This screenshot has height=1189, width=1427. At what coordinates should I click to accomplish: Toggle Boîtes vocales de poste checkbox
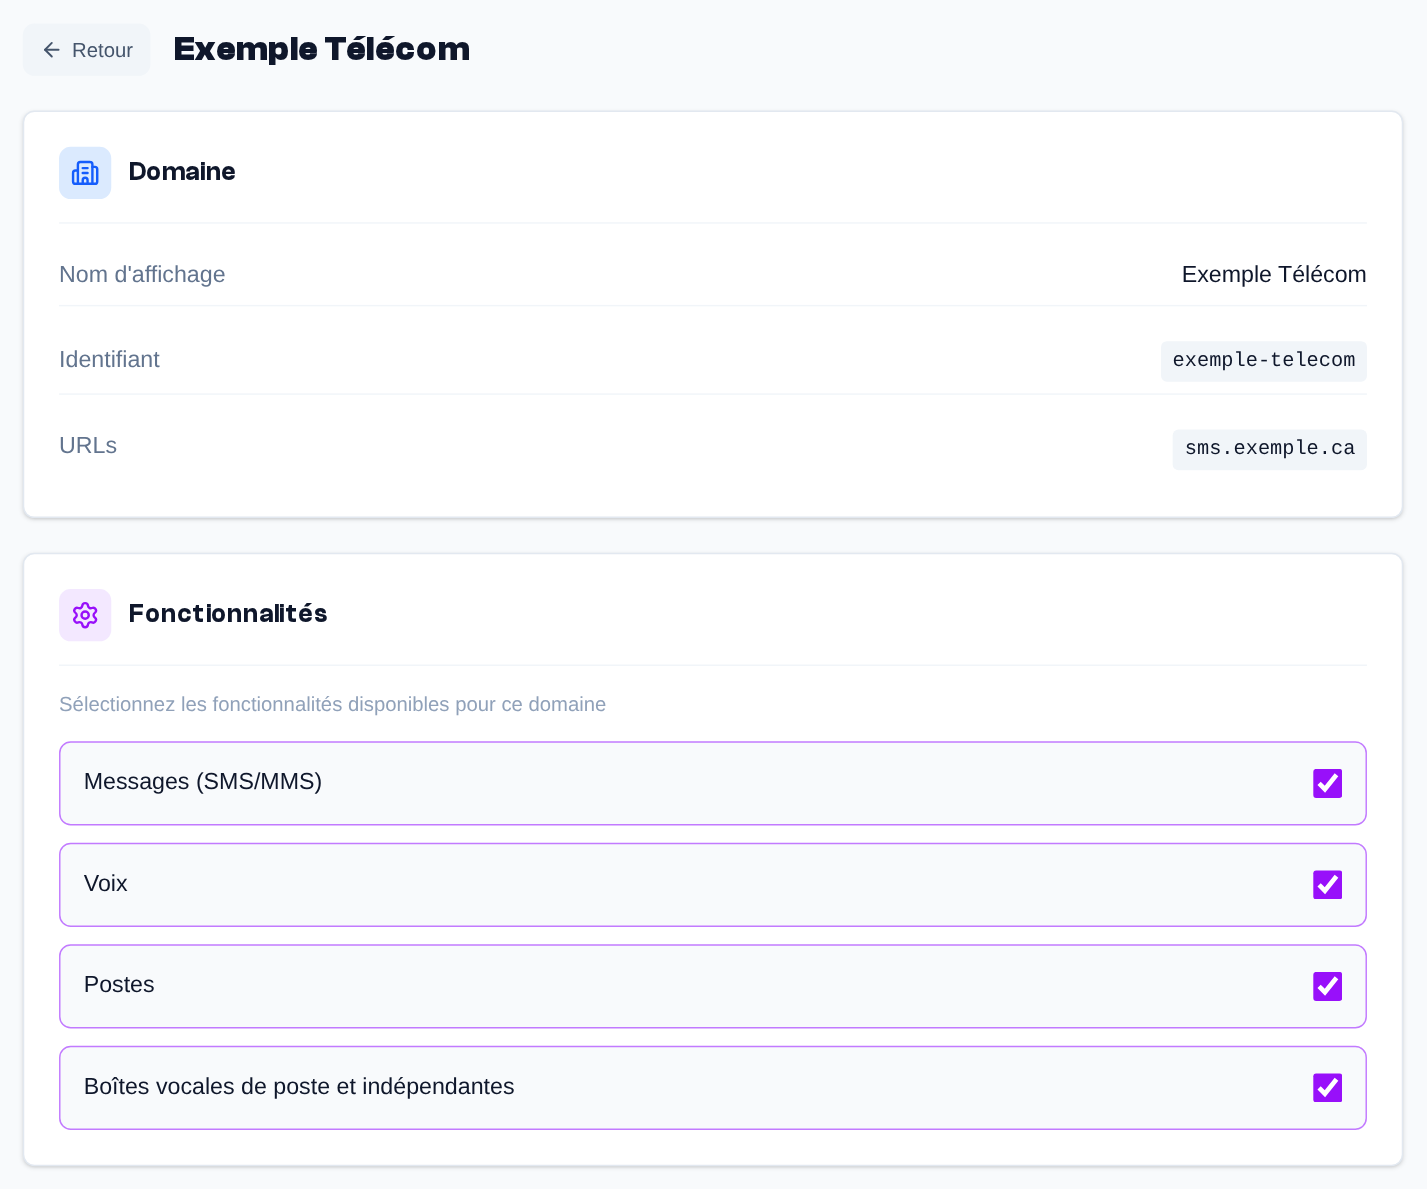(x=1327, y=1088)
